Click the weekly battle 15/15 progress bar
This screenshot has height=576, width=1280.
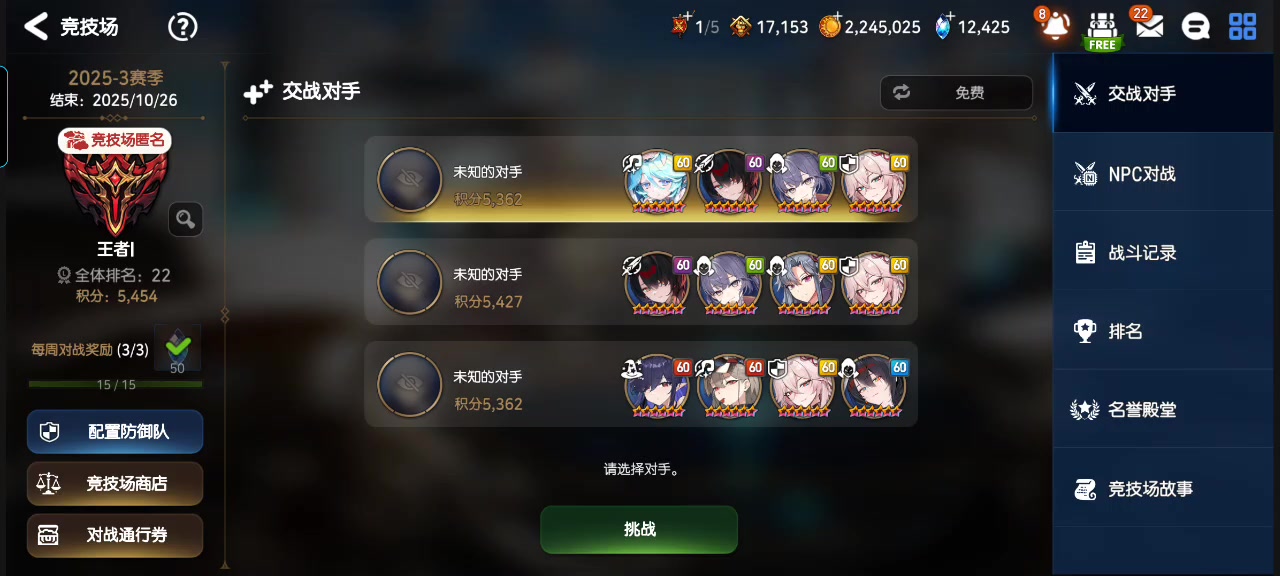point(115,385)
